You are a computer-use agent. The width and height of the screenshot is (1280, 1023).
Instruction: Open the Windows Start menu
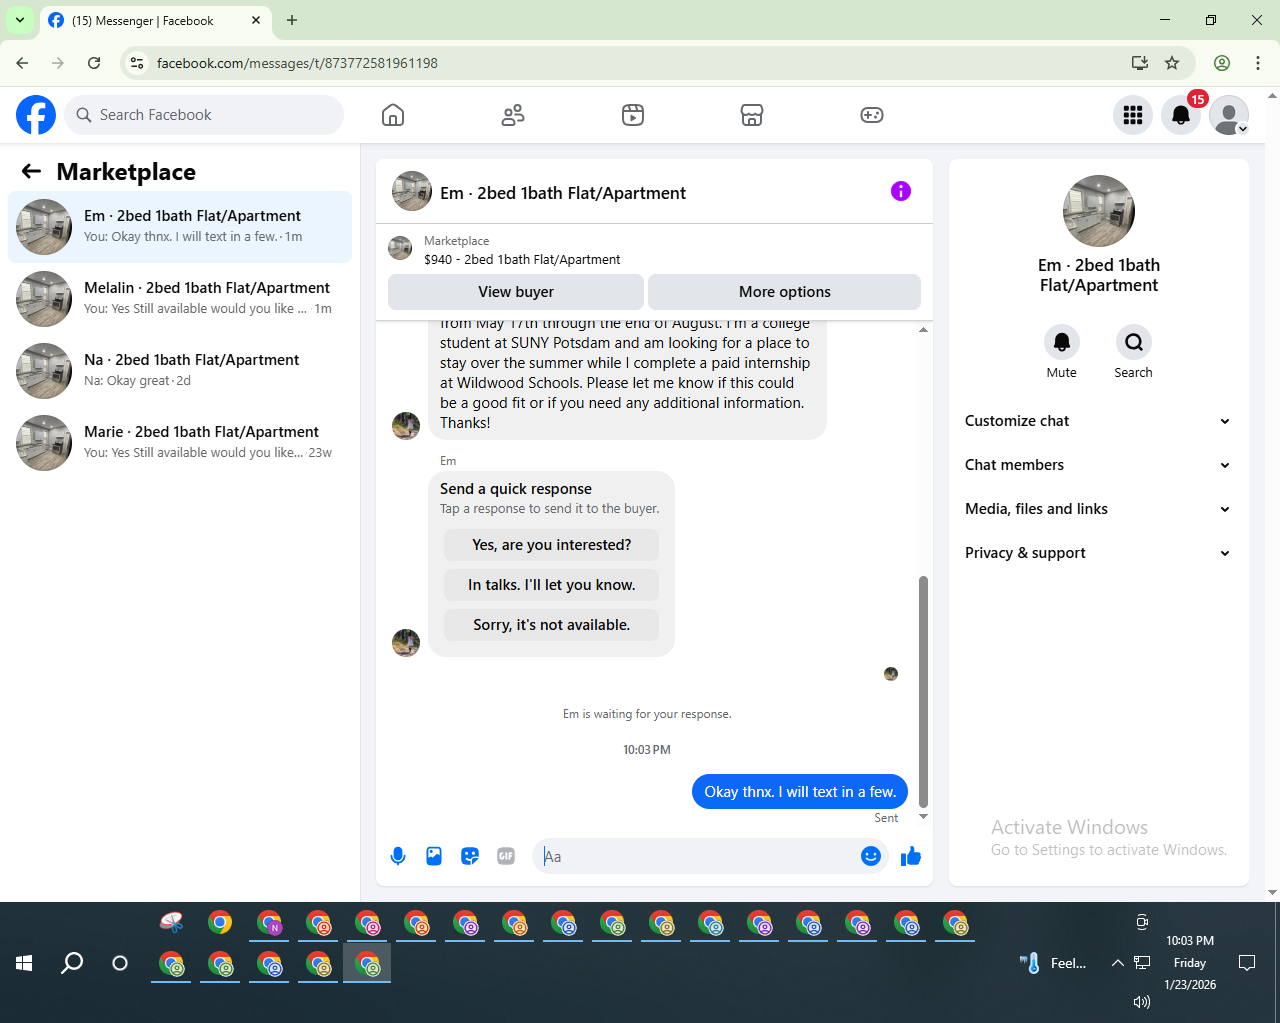[24, 963]
